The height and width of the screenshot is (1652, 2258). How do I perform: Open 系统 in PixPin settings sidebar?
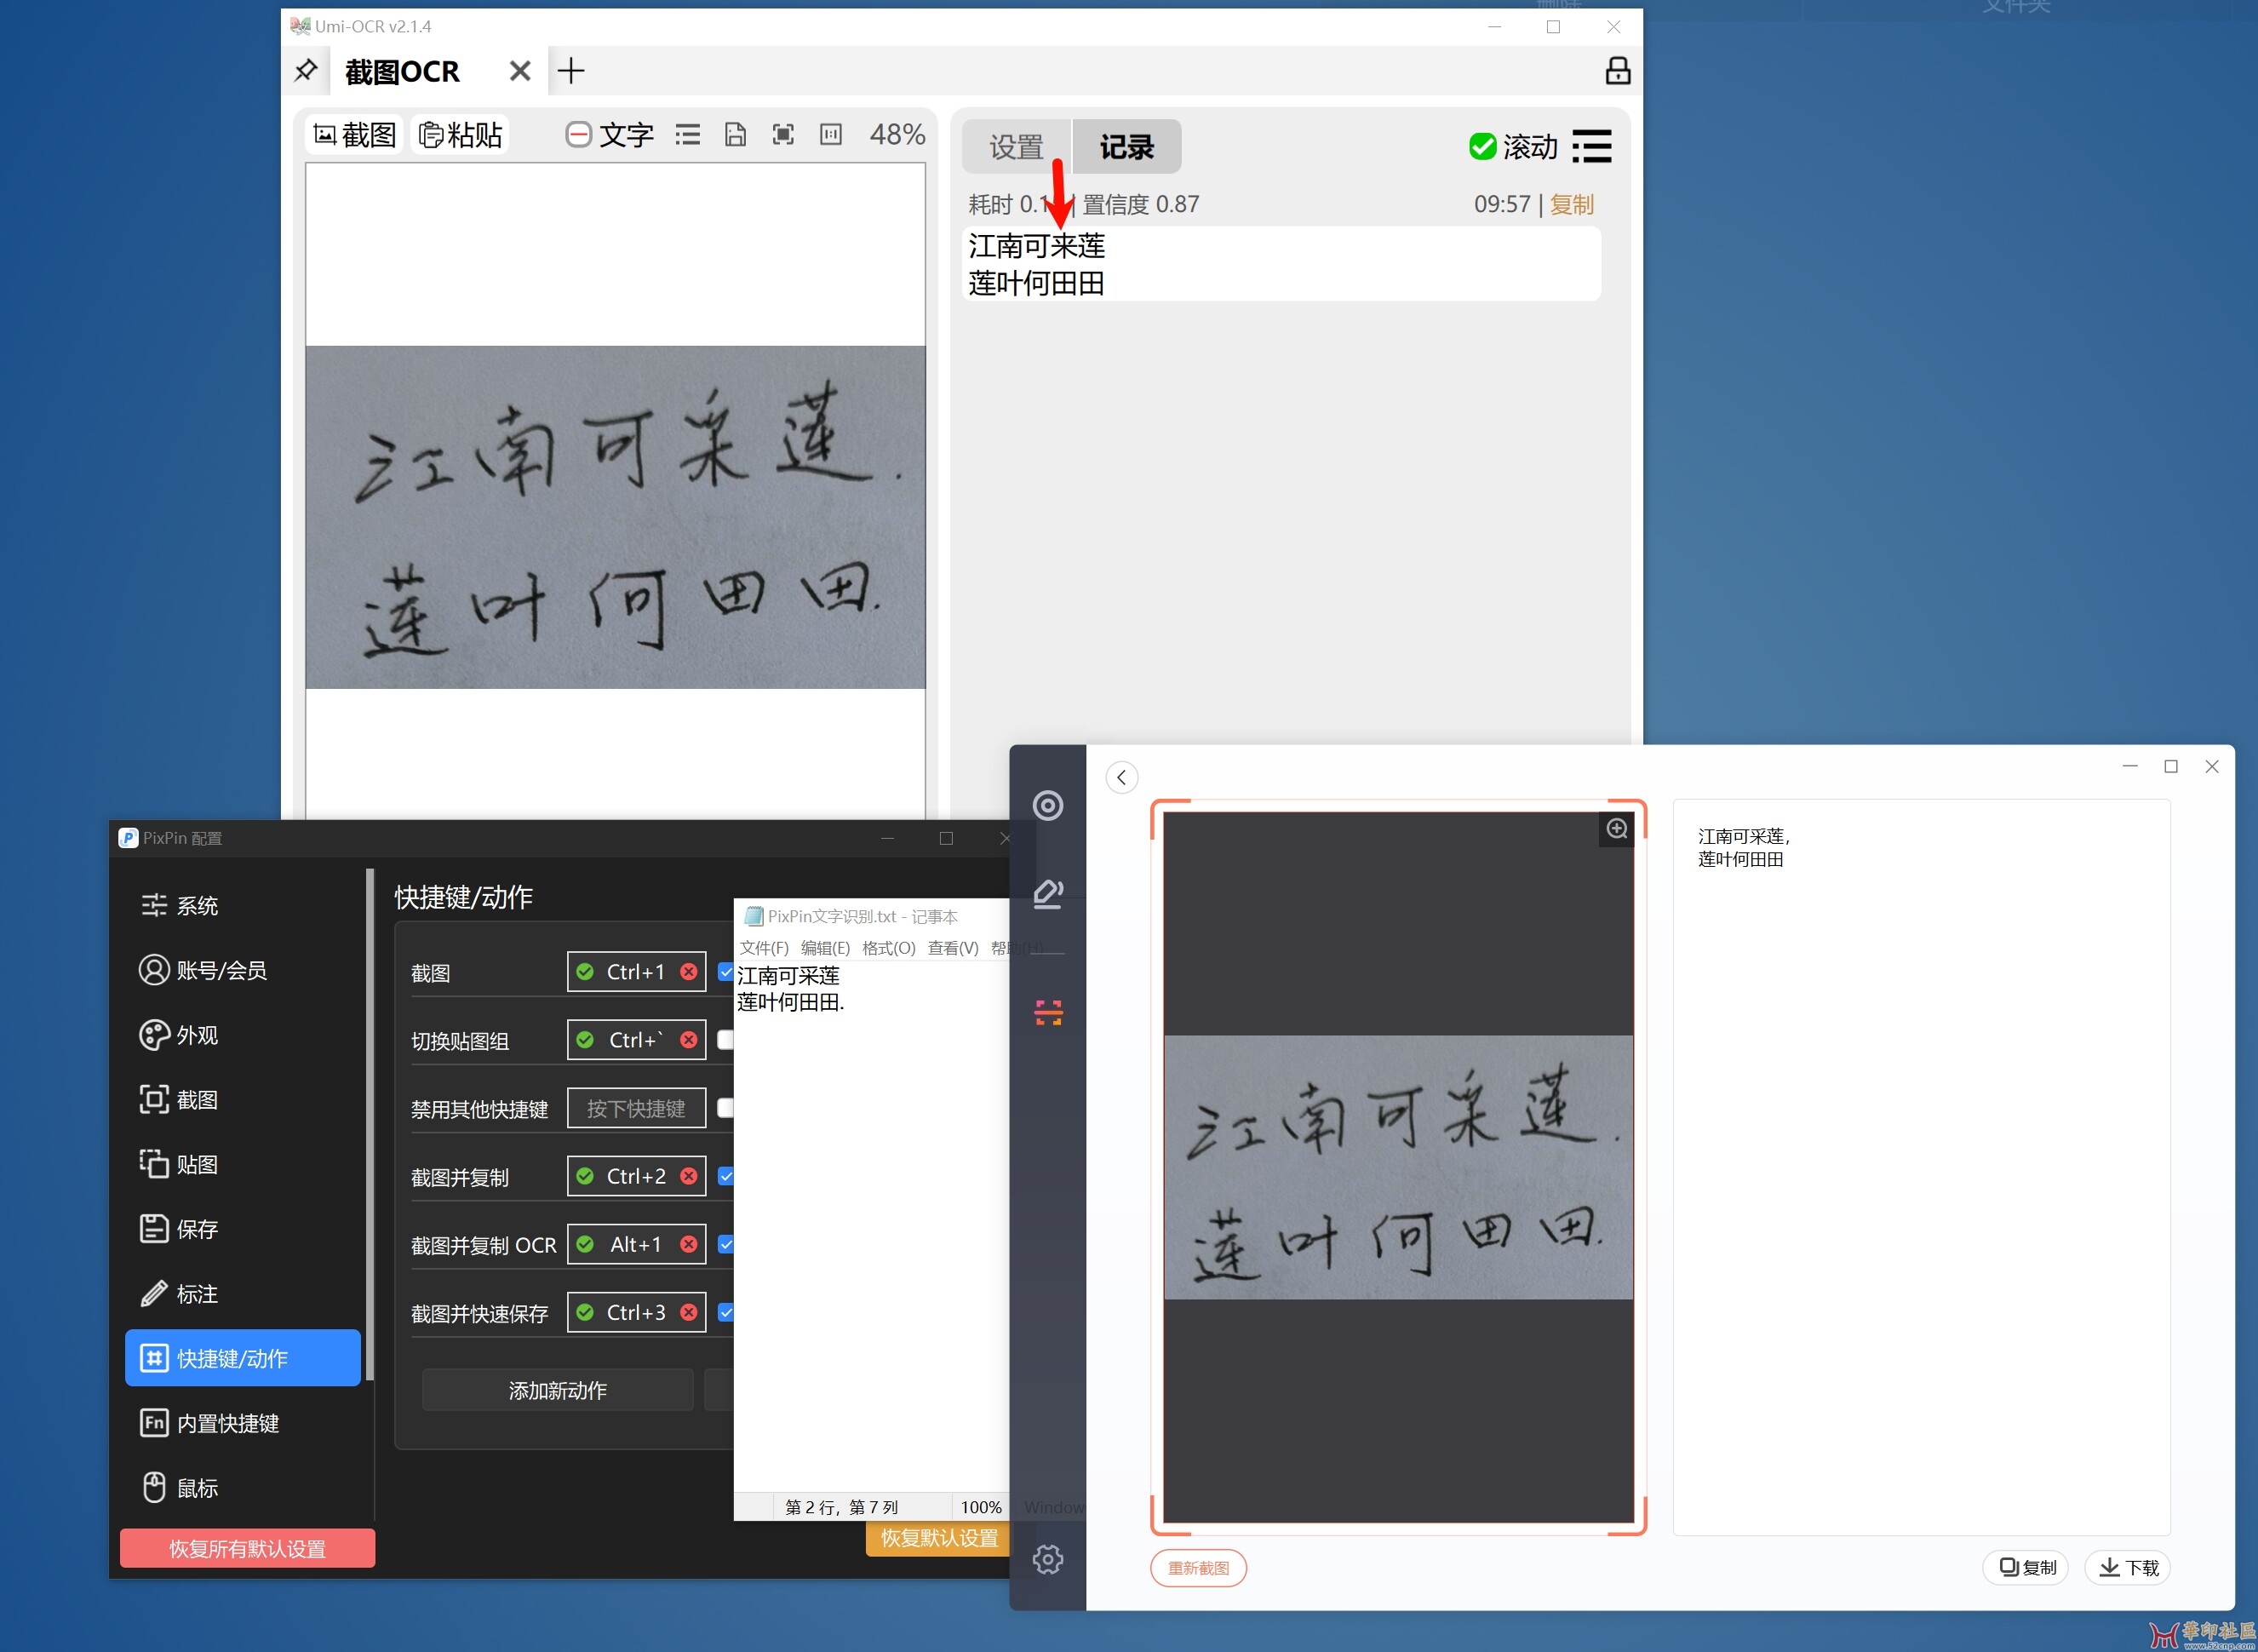243,905
